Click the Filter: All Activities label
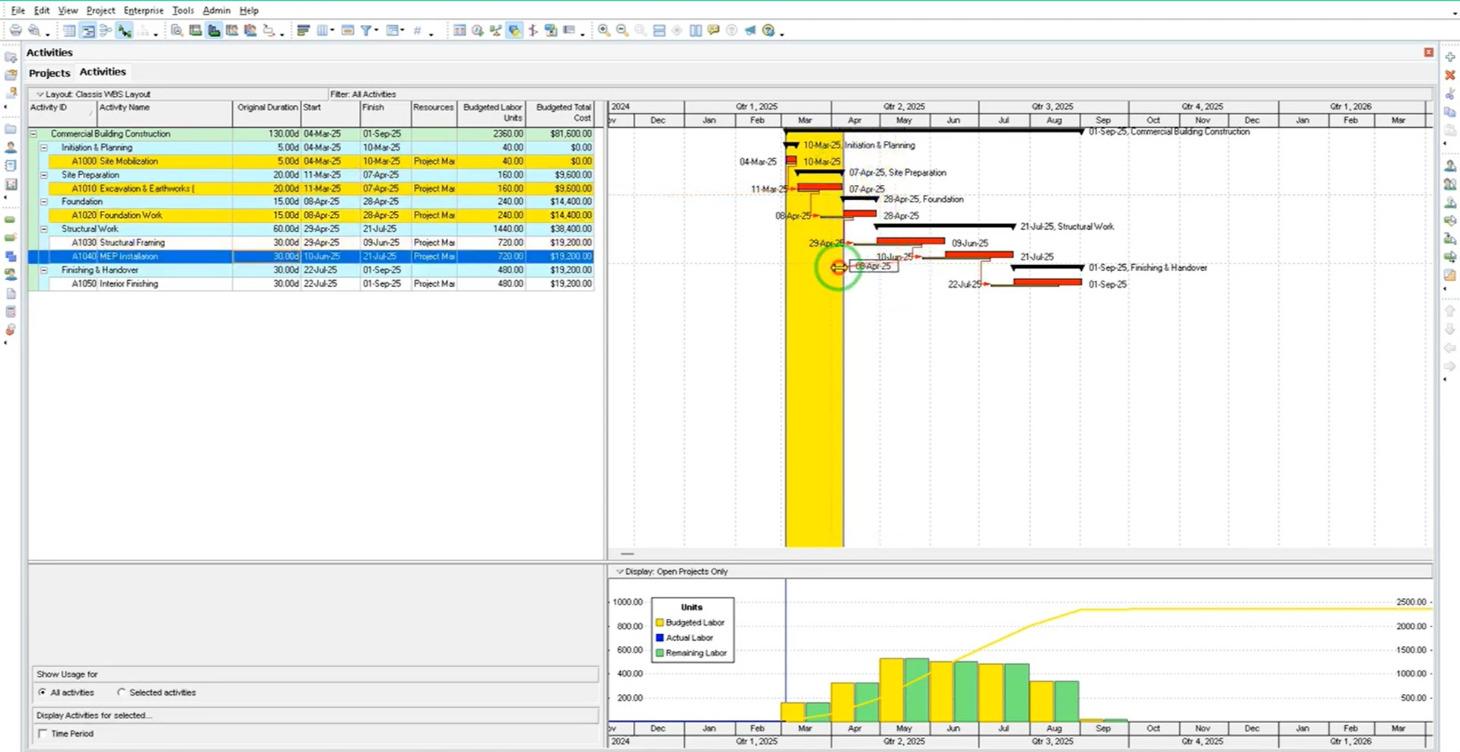Image resolution: width=1460 pixels, height=752 pixels. 363,94
